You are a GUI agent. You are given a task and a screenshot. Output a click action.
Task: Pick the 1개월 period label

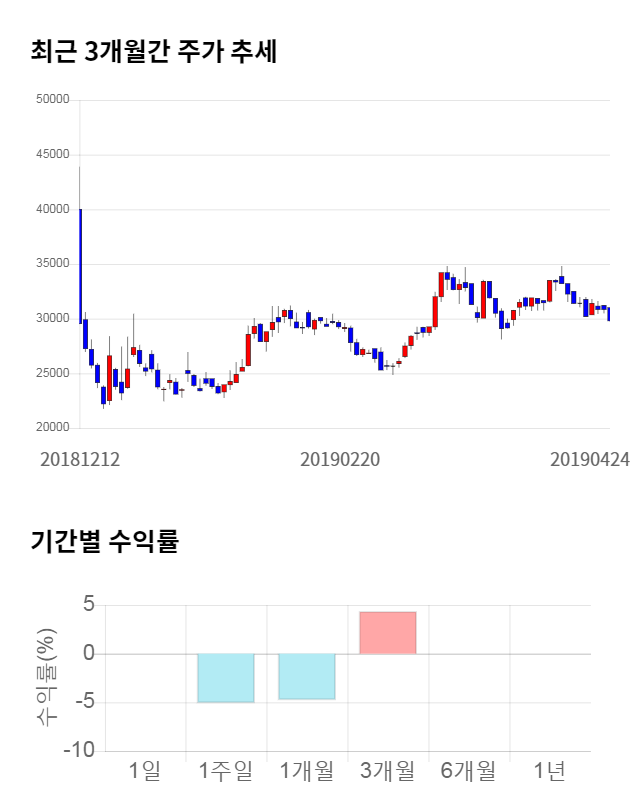pyautogui.click(x=306, y=771)
